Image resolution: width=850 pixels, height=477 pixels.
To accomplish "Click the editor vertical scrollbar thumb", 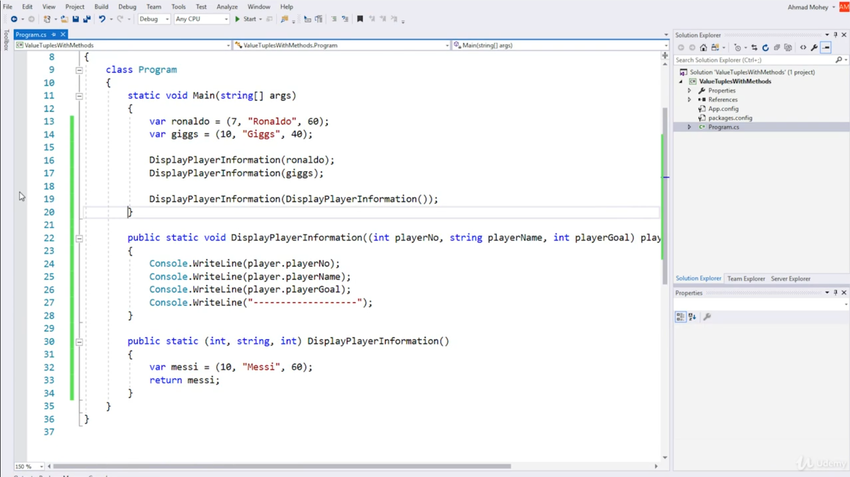I will (665, 196).
